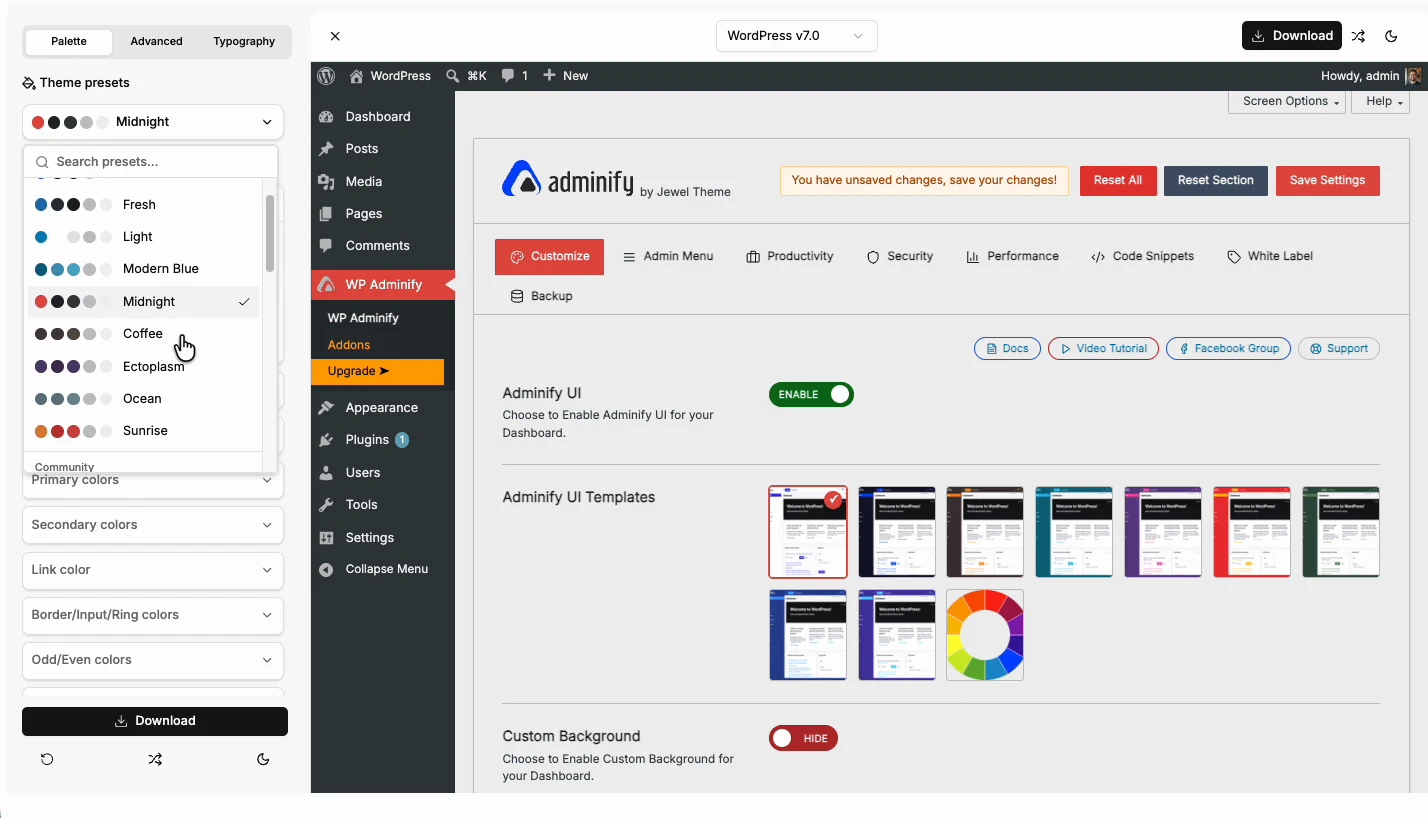Toggle dark mode moon icon in top bar
The height and width of the screenshot is (818, 1428).
pyautogui.click(x=1391, y=36)
